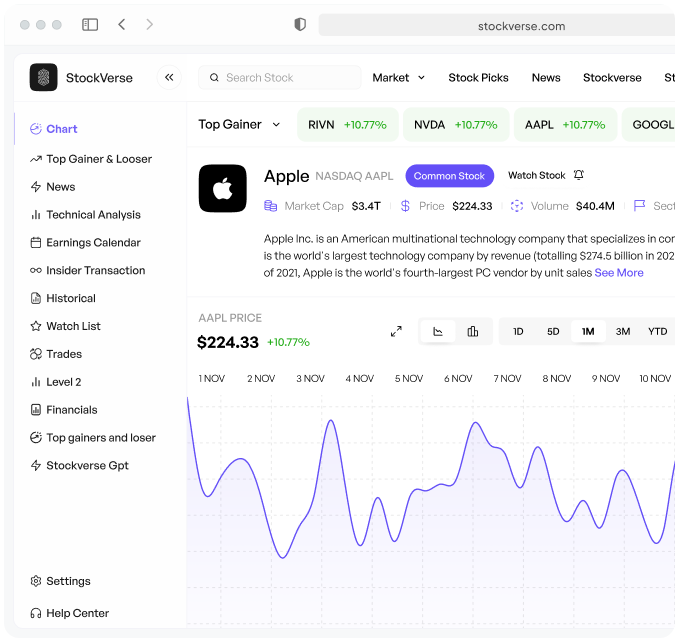Image resolution: width=675 pixels, height=642 pixels.
Task: Click the Watch Stock label
Action: tap(536, 175)
